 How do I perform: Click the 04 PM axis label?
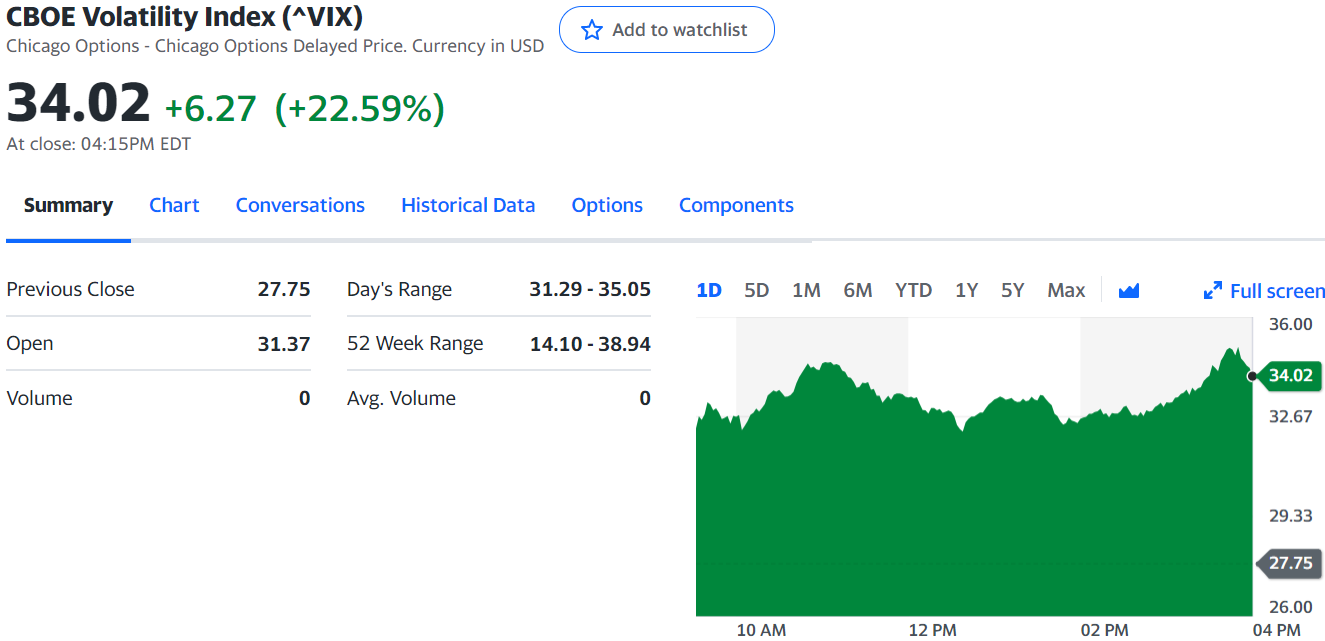pos(1276,630)
